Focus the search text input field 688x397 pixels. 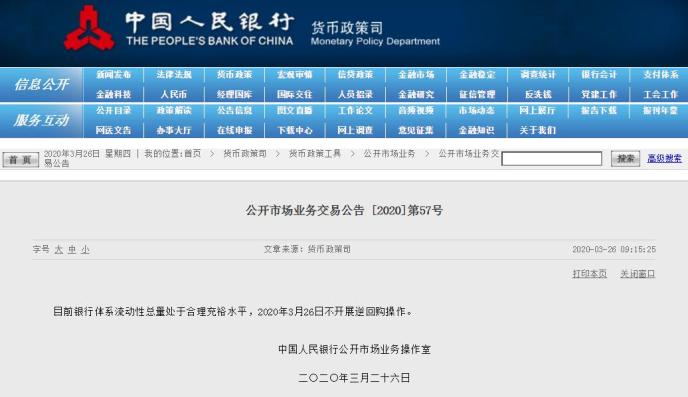coord(552,158)
